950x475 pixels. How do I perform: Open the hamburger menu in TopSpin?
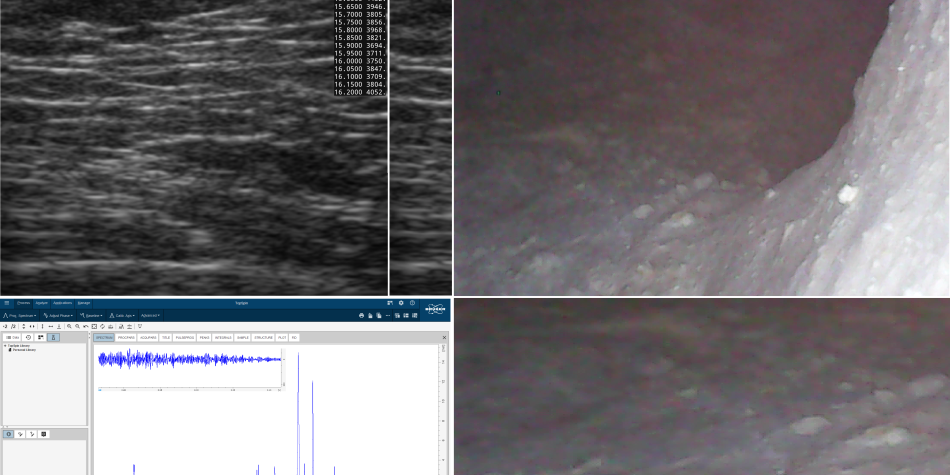point(6,302)
